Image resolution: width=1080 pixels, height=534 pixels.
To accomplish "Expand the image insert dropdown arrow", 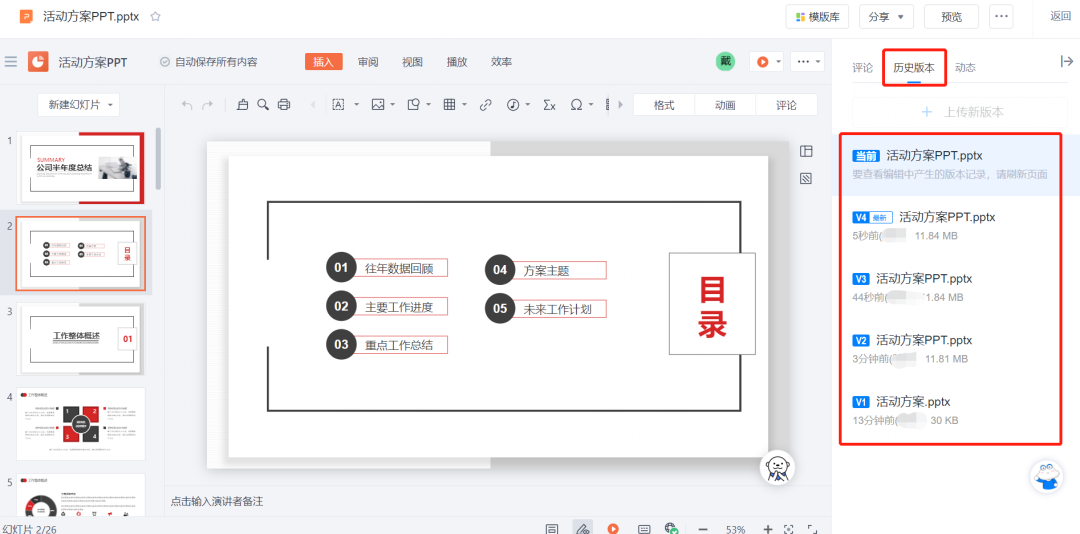I will tap(393, 105).
